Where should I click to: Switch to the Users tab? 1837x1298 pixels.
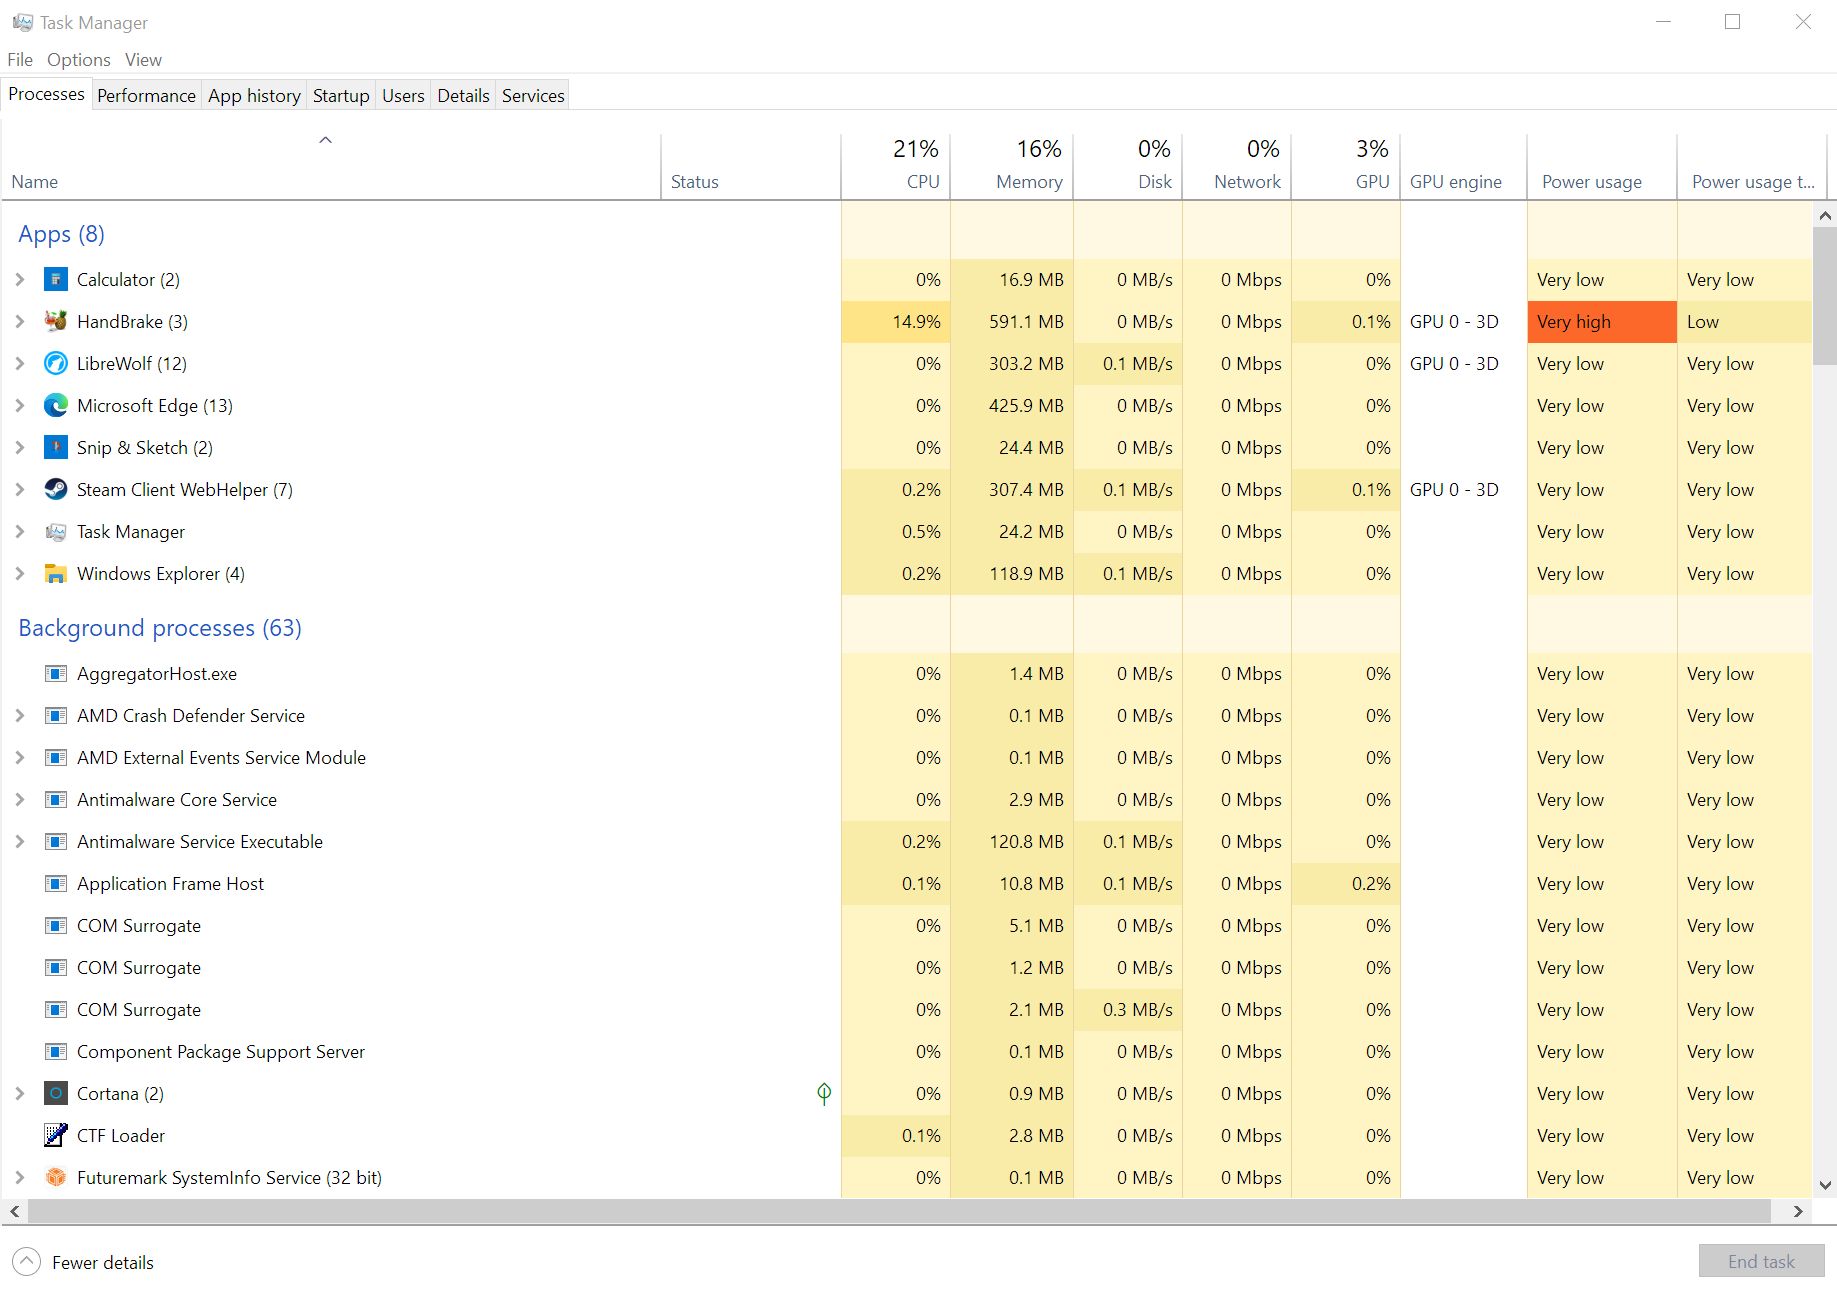(x=403, y=96)
